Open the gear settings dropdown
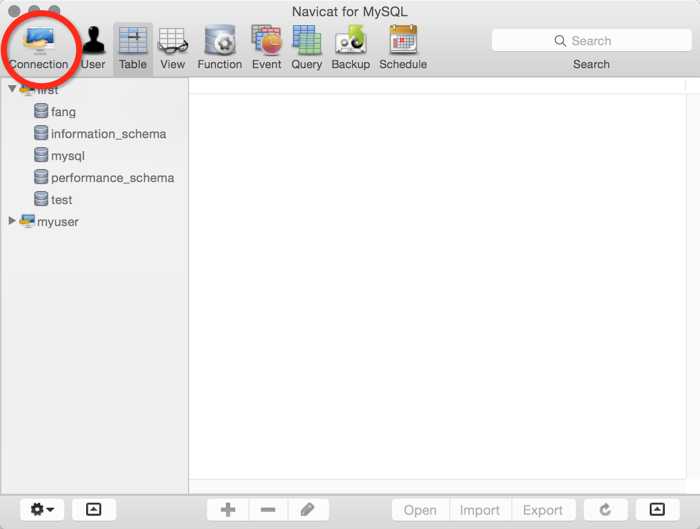The image size is (700, 529). 42,509
